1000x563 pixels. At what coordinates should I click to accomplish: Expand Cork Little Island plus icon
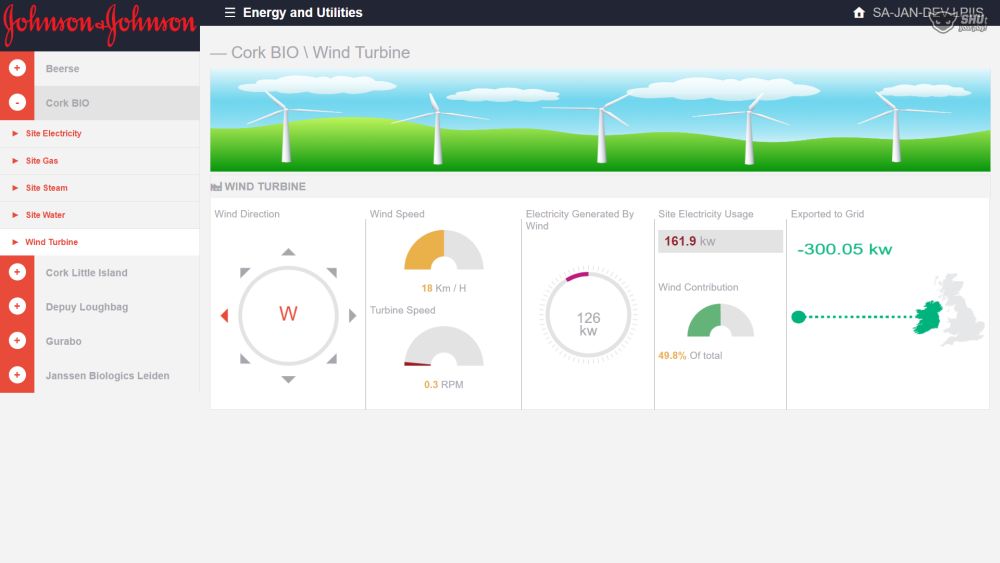(17, 272)
